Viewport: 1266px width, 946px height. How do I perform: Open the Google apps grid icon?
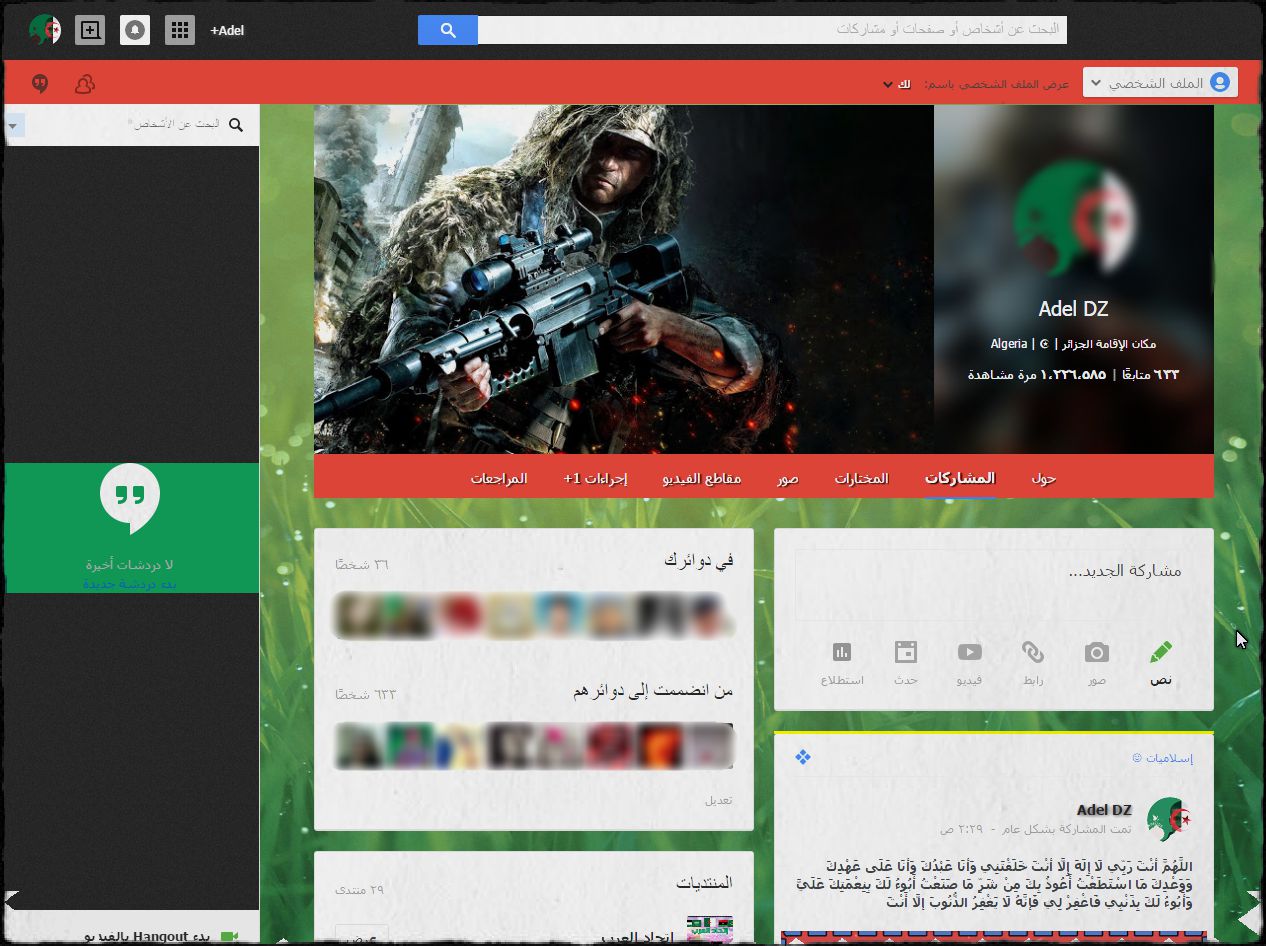pyautogui.click(x=180, y=30)
